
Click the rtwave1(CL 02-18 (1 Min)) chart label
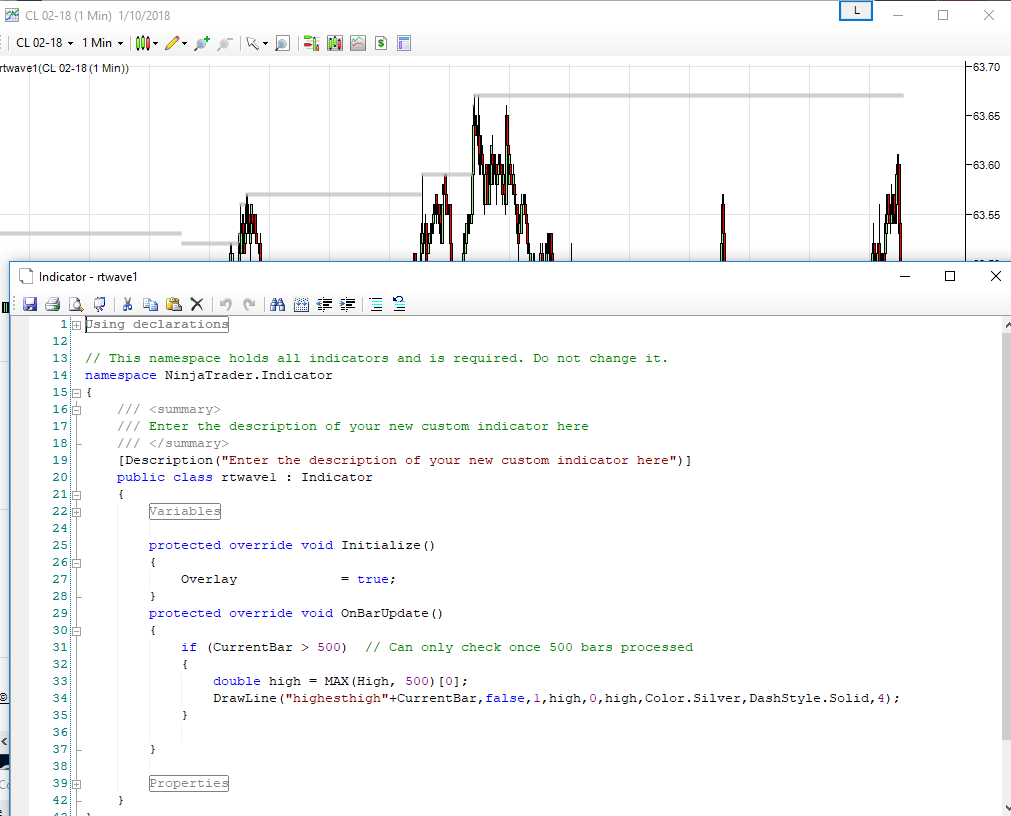click(x=64, y=68)
